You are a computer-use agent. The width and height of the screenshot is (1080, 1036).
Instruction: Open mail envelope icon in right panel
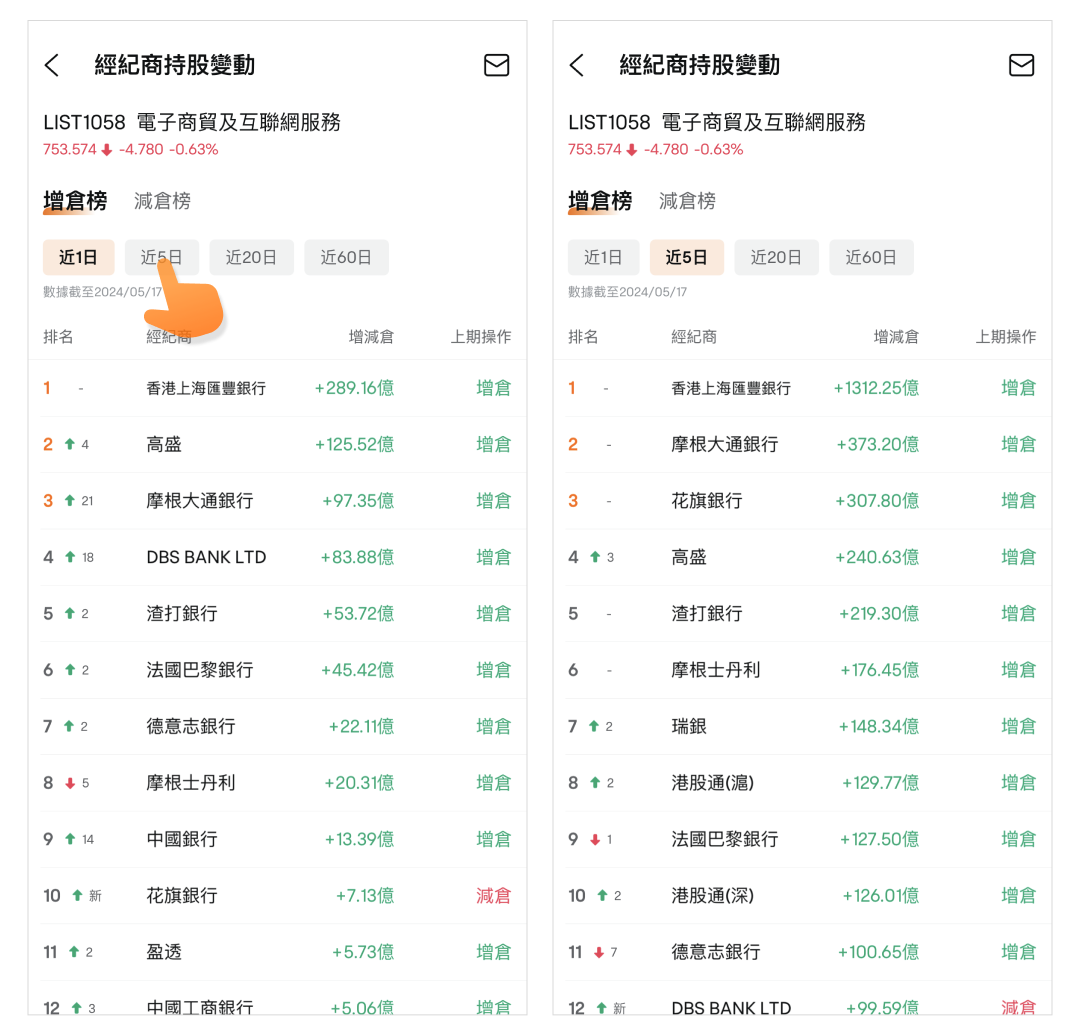coord(1021,66)
